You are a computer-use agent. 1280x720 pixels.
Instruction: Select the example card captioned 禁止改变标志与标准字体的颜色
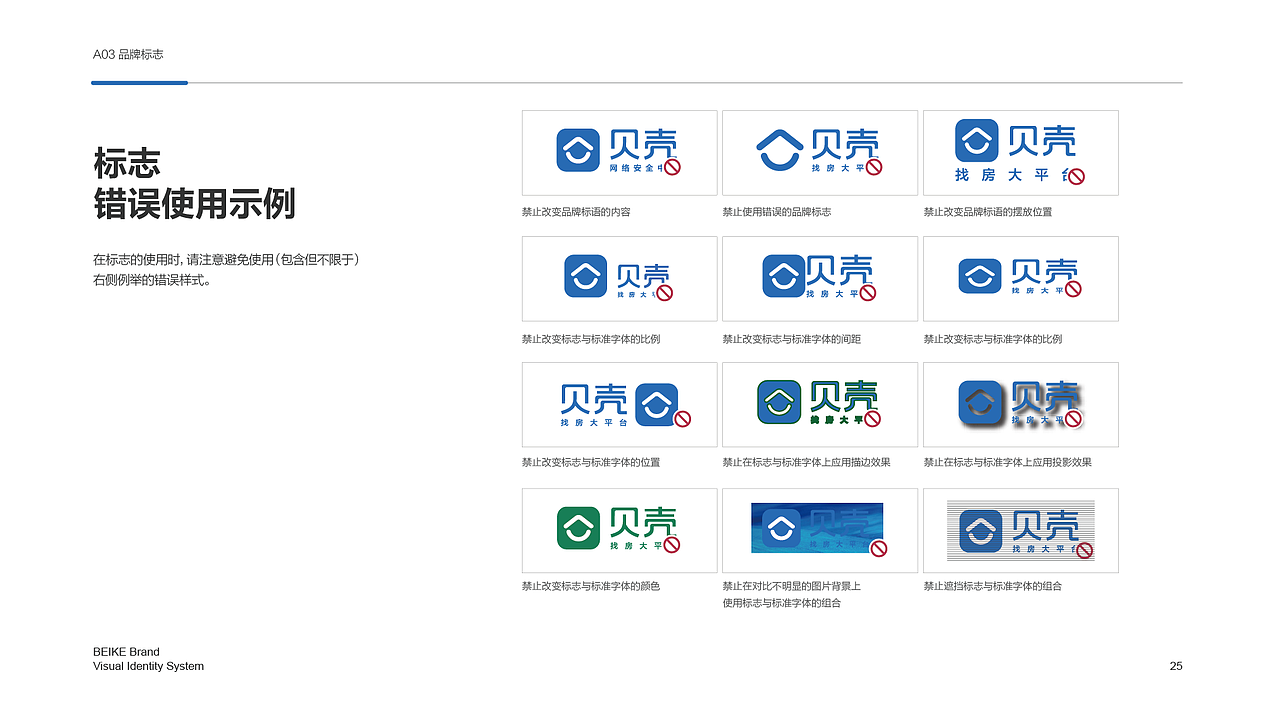tap(620, 531)
